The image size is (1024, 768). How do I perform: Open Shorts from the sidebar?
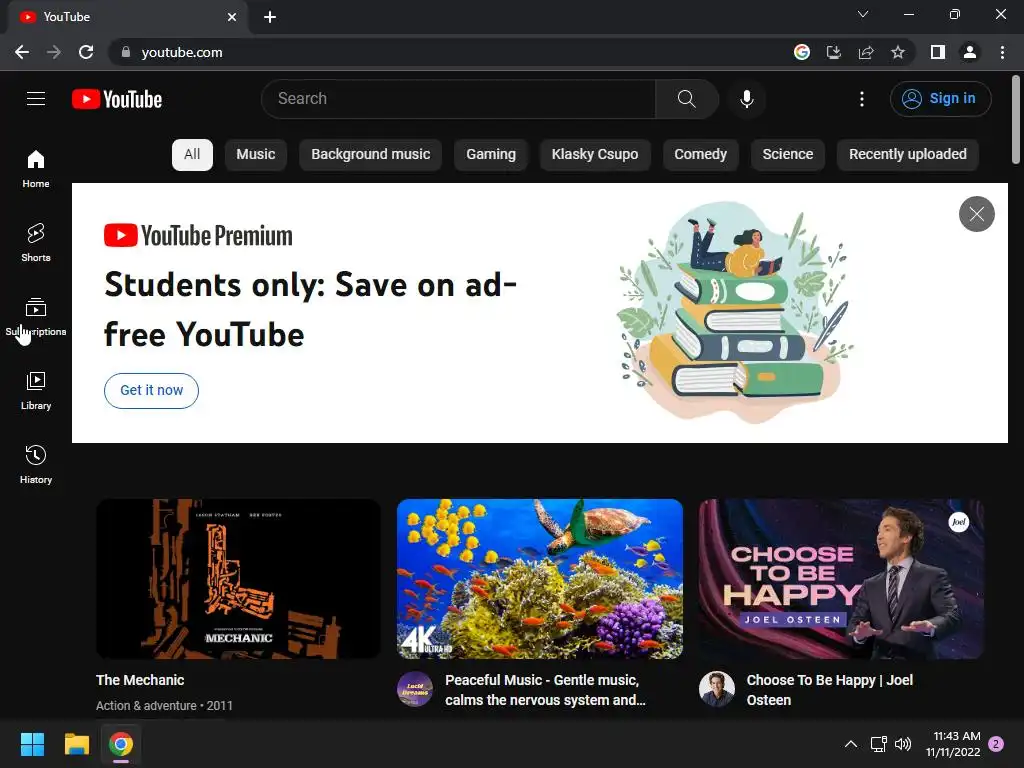36,242
